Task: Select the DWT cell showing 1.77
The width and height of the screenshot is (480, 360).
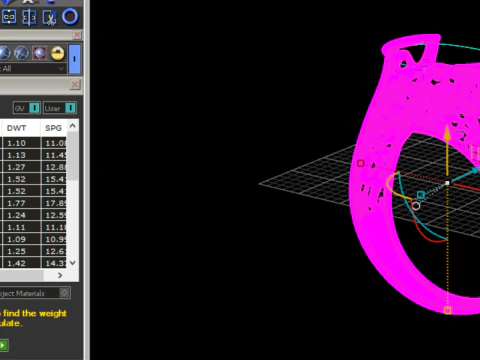Action: pos(21,203)
